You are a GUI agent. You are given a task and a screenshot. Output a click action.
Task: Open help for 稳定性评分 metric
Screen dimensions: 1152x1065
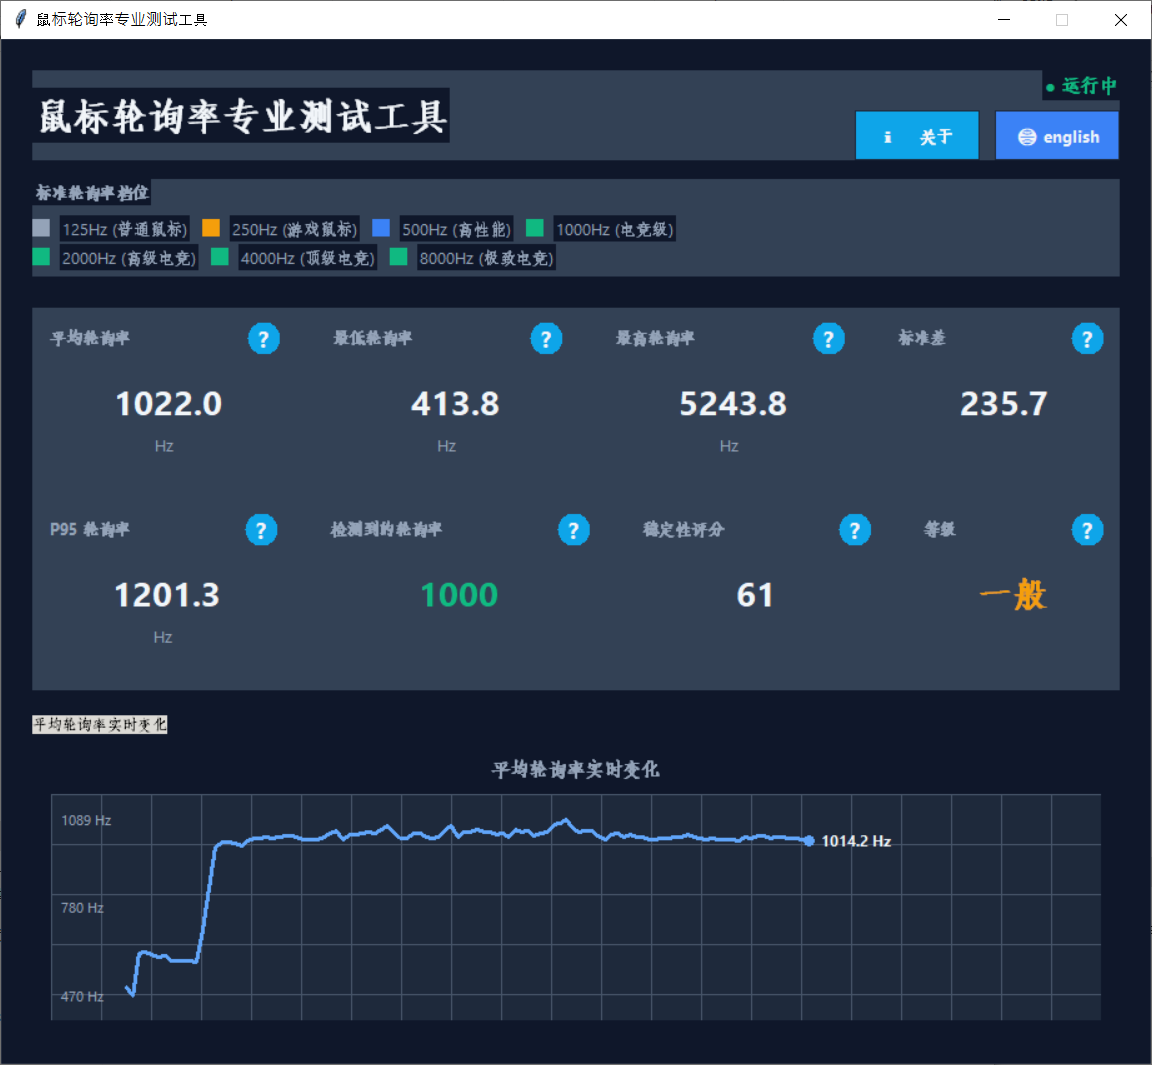tap(855, 529)
